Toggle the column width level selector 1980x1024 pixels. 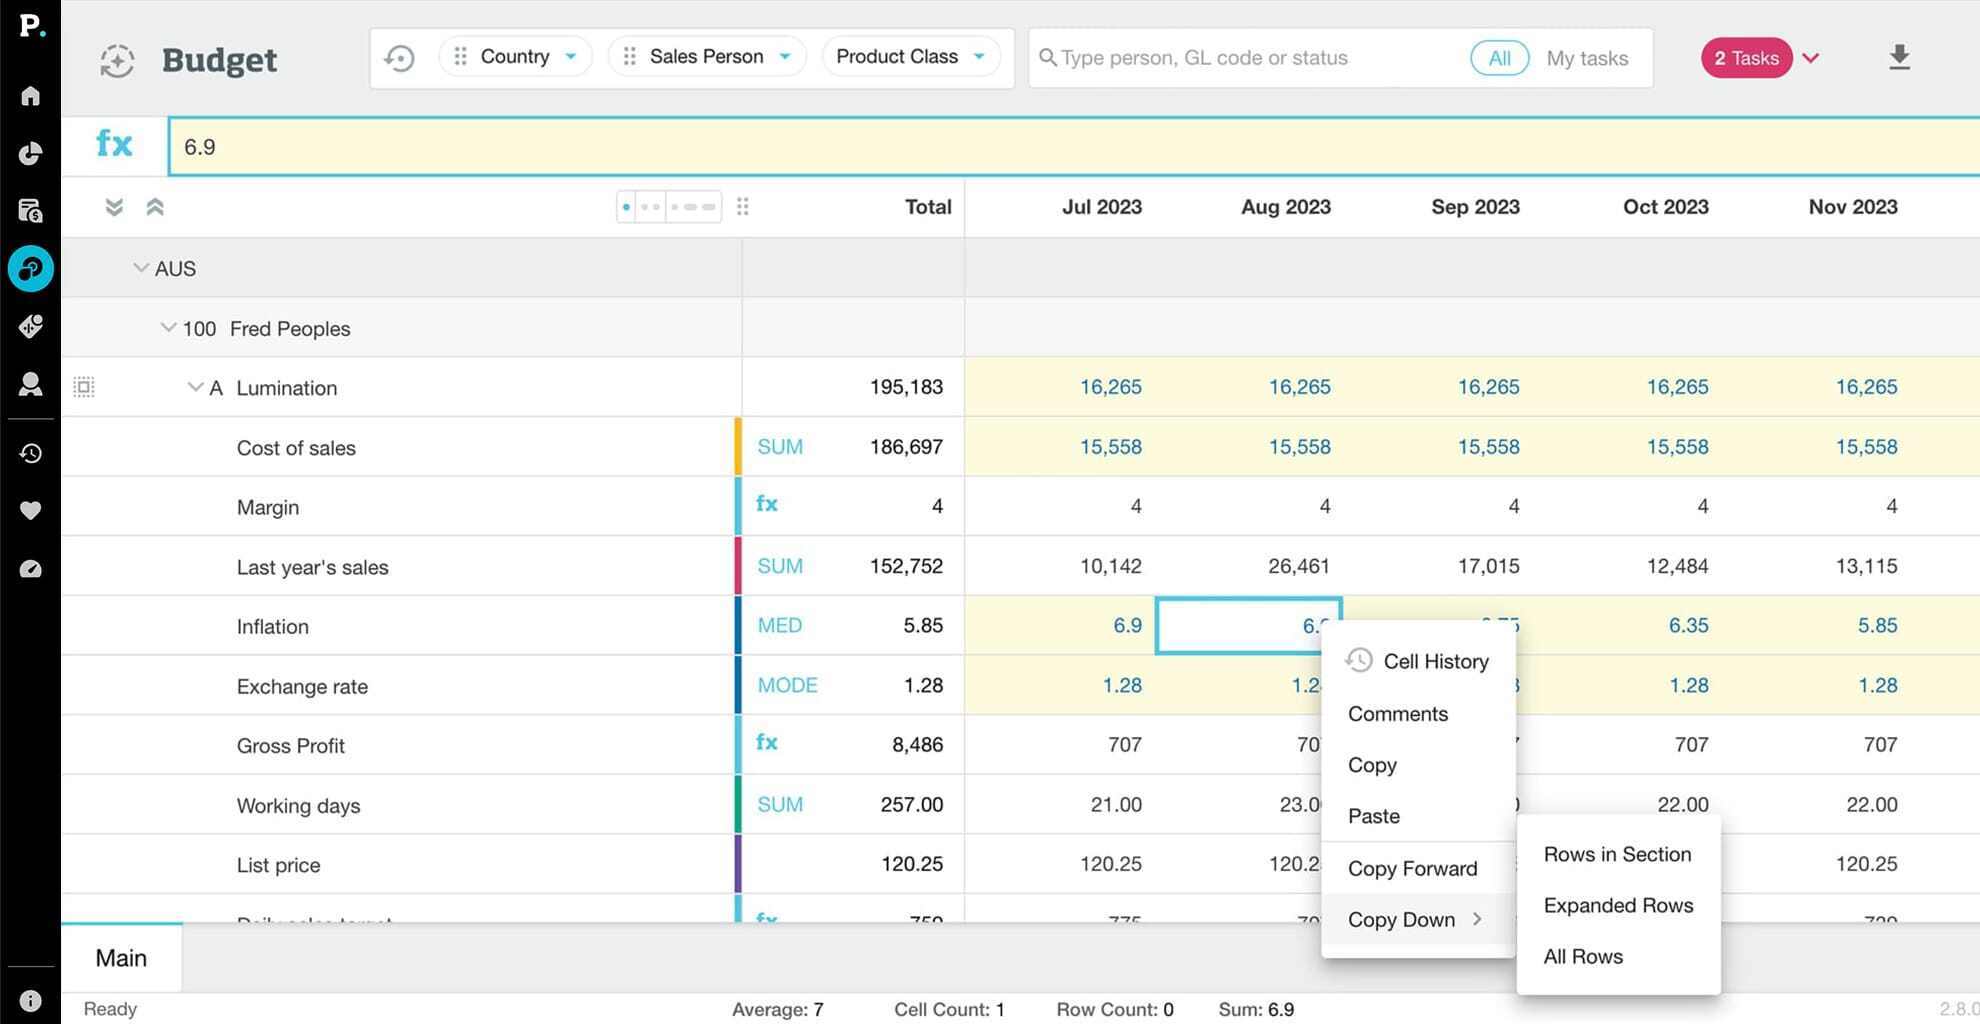tap(669, 207)
